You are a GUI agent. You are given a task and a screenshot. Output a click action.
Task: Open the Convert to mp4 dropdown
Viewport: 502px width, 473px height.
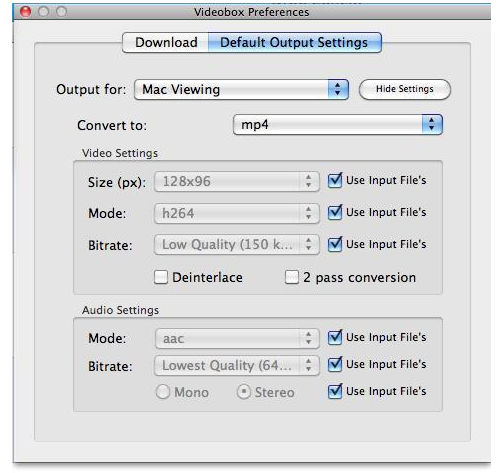(x=338, y=125)
